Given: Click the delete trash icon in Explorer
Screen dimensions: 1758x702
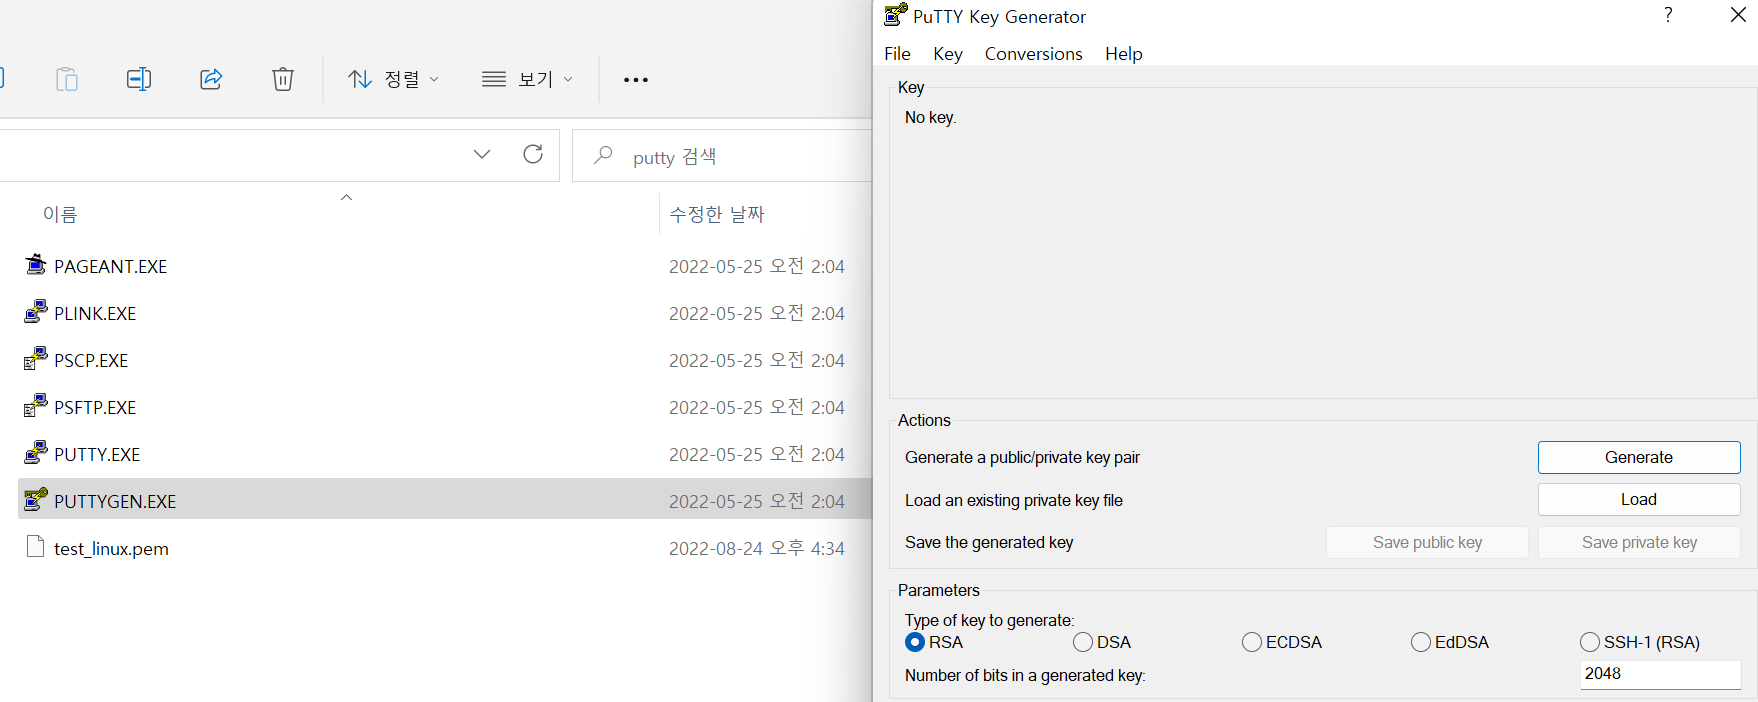Looking at the screenshot, I should 283,79.
